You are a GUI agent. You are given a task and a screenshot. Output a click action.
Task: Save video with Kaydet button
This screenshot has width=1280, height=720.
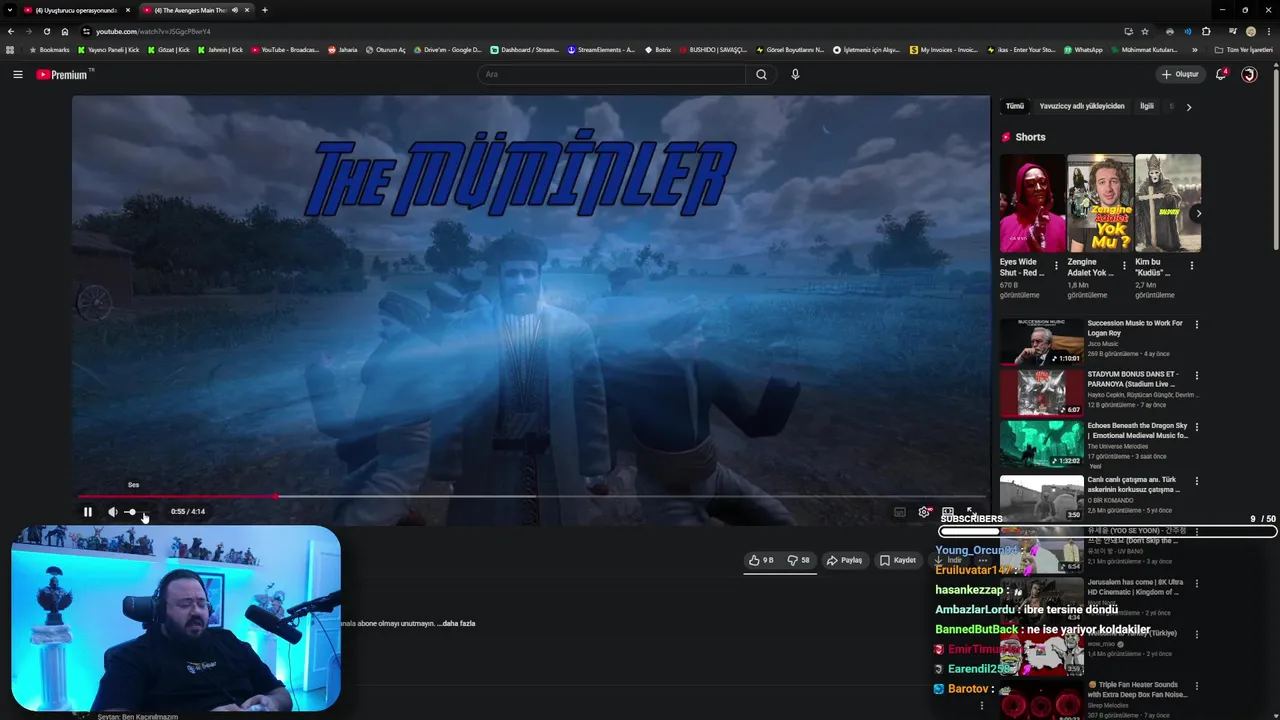tap(898, 560)
